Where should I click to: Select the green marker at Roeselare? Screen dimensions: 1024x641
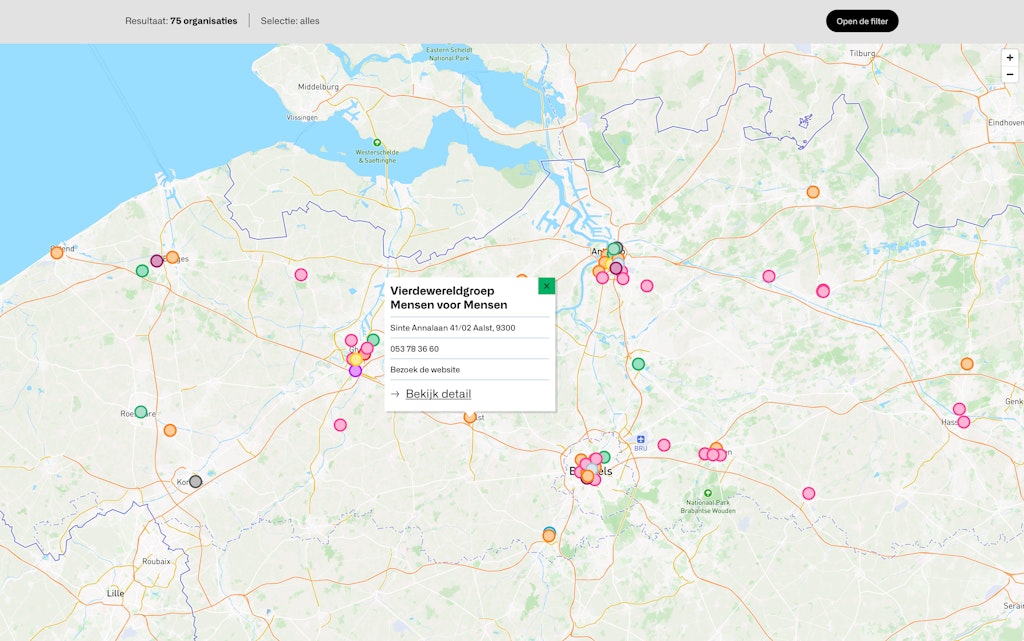click(x=141, y=411)
